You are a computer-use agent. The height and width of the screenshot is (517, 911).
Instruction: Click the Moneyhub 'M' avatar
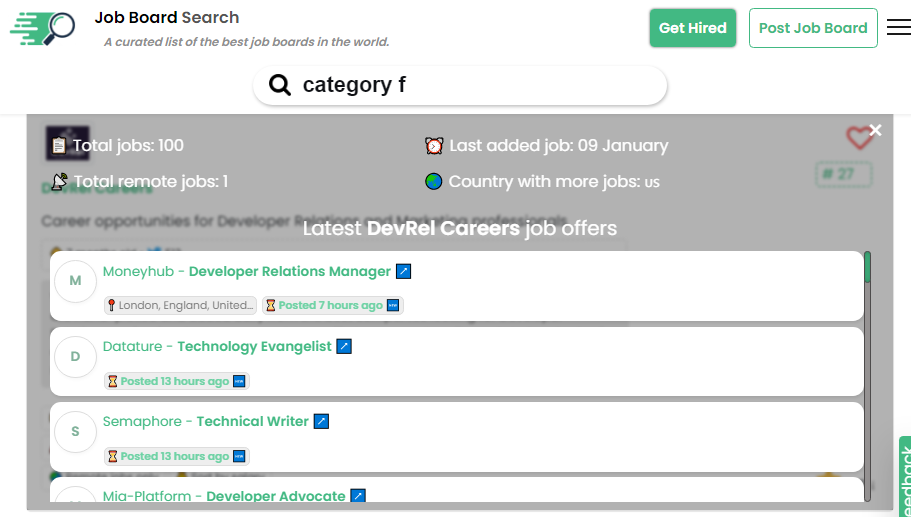pos(75,281)
